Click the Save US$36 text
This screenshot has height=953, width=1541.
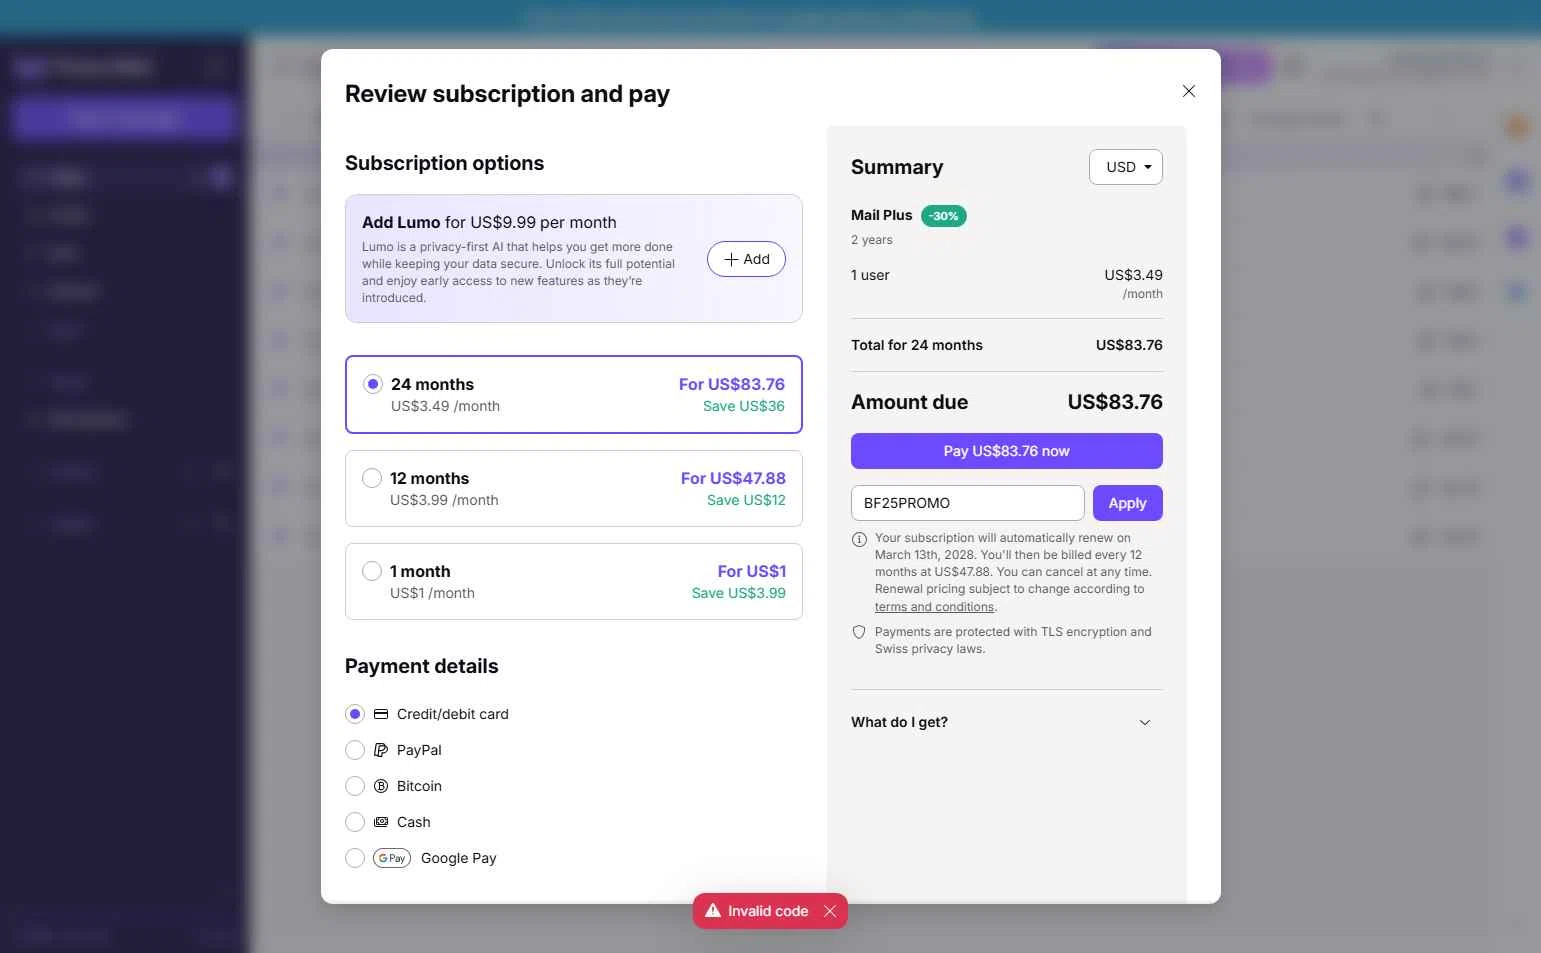[x=744, y=406]
